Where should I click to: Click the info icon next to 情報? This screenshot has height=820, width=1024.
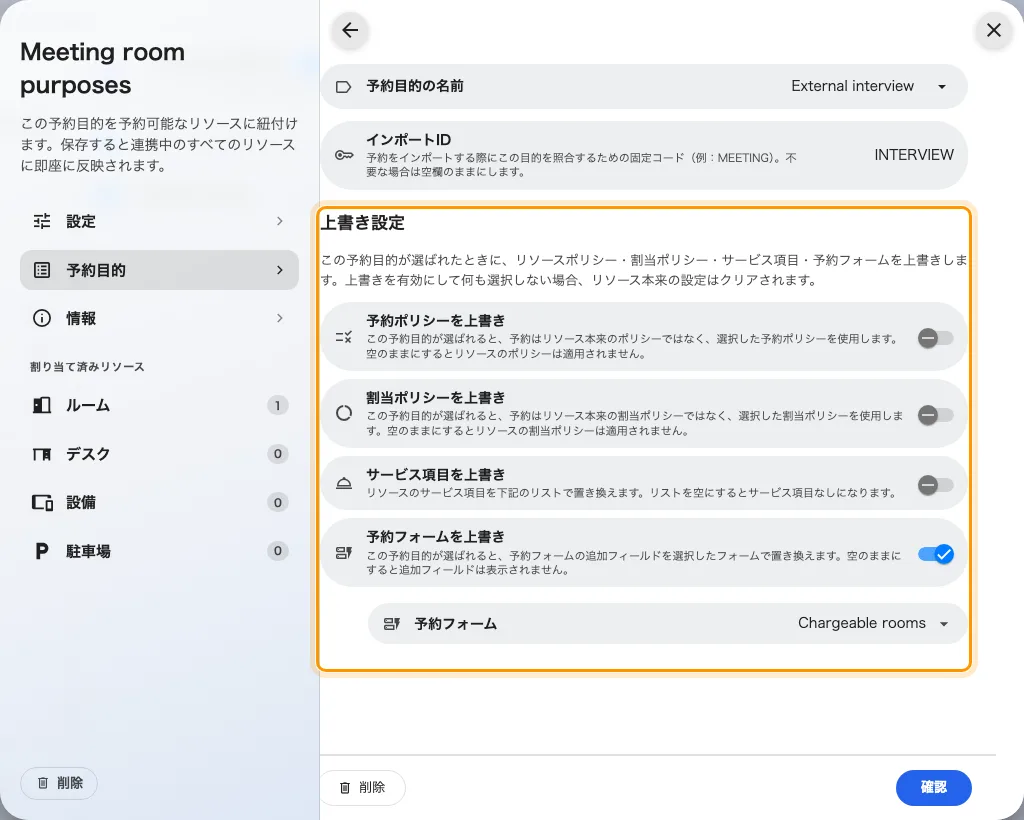coord(42,318)
